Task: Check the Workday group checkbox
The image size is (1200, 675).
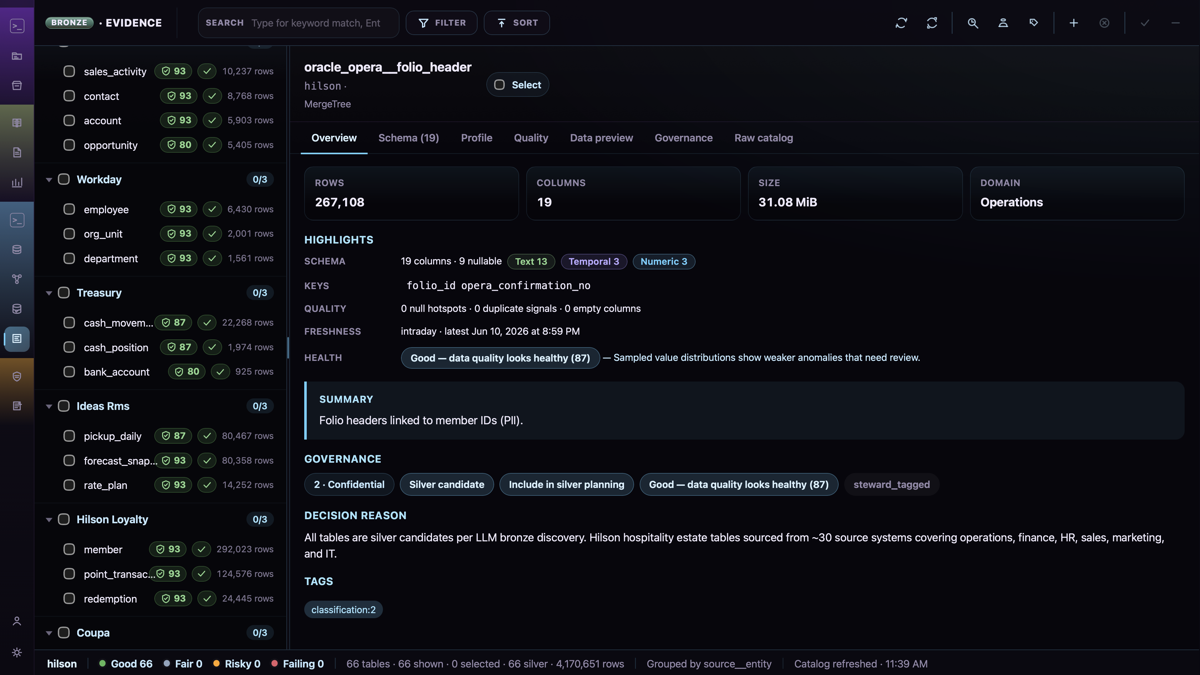Action: [x=64, y=180]
